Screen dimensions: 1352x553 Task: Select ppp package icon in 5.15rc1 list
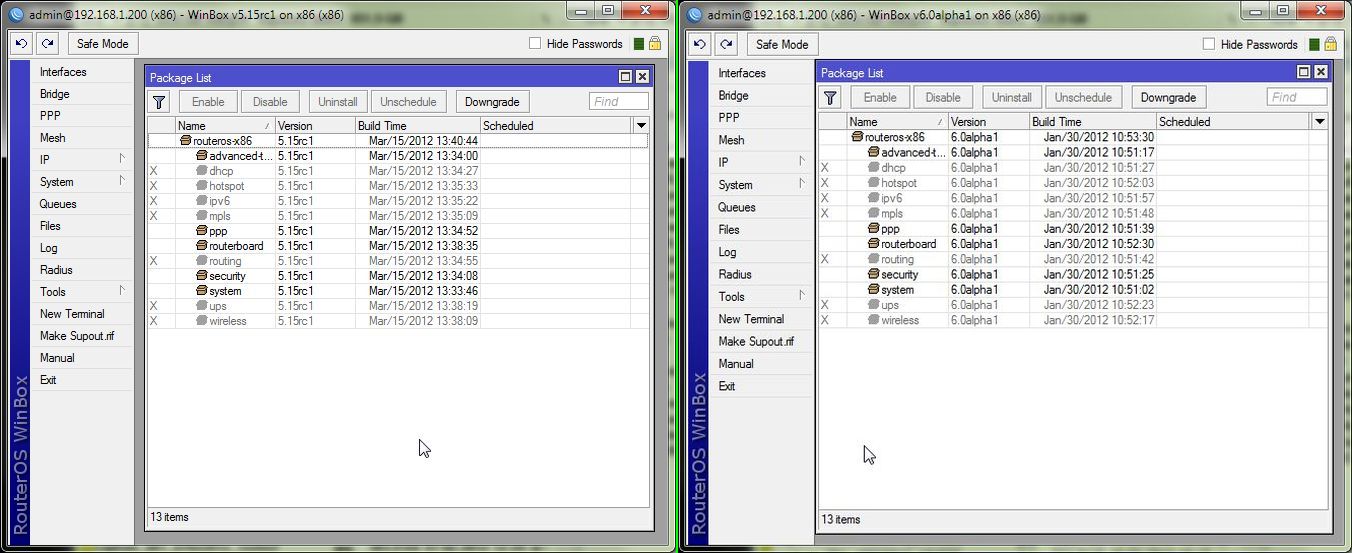[201, 231]
